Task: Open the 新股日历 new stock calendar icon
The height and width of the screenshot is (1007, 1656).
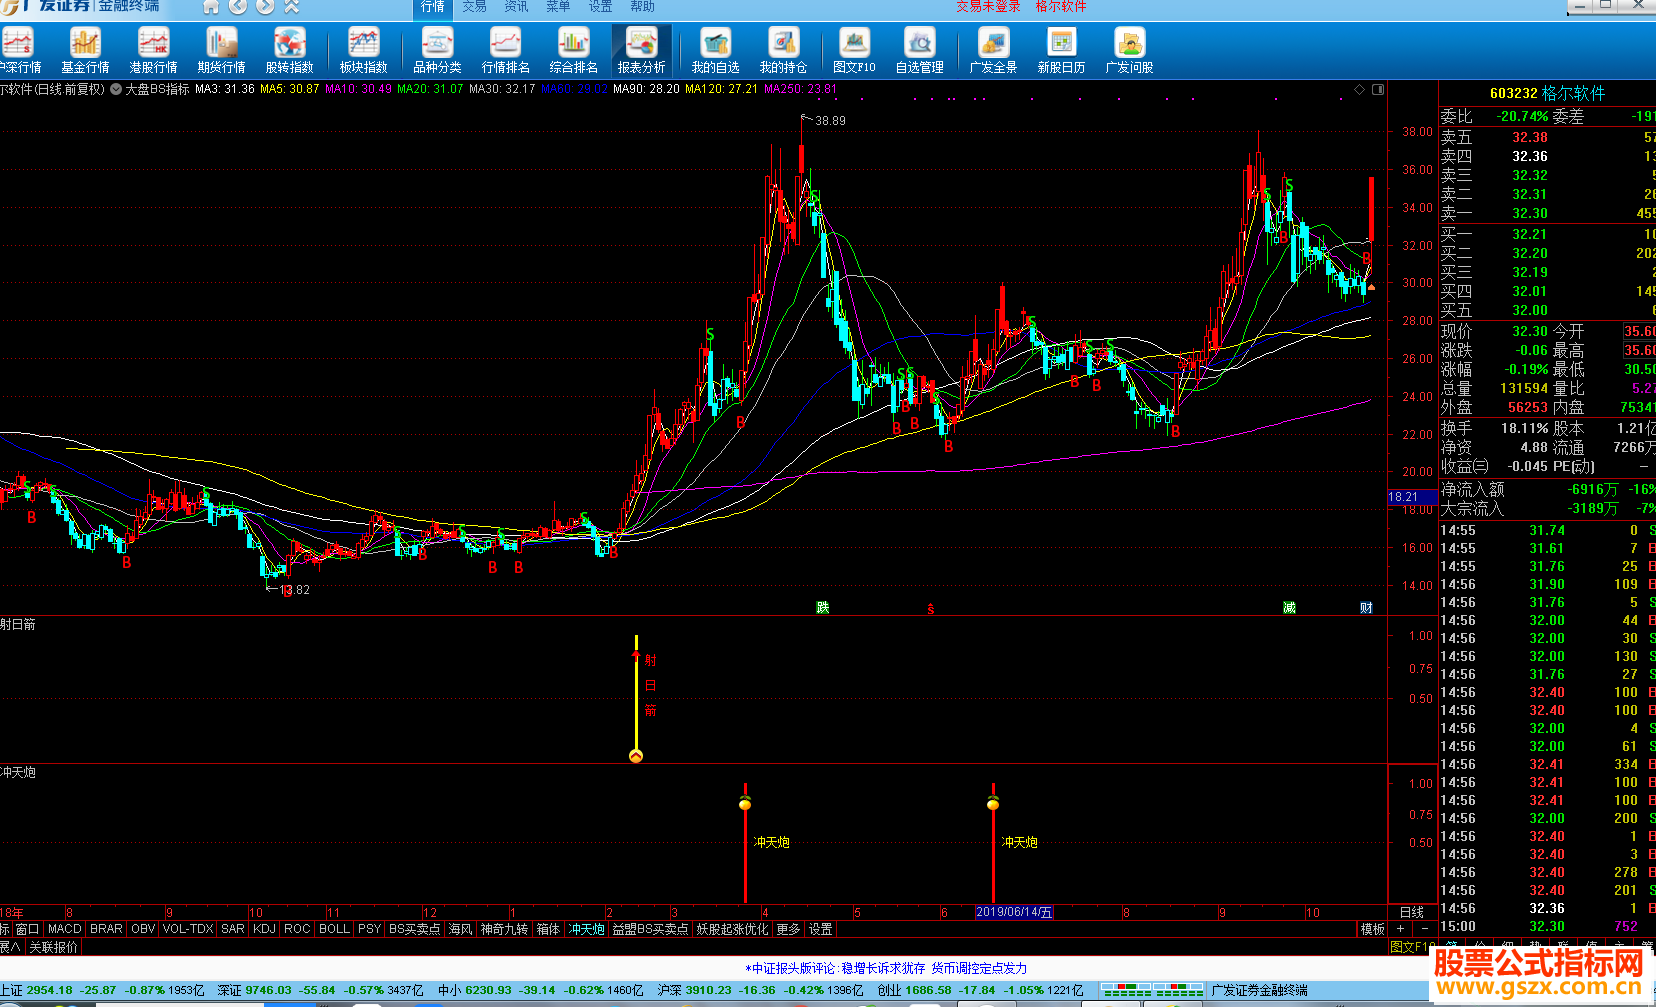Action: 1061,51
